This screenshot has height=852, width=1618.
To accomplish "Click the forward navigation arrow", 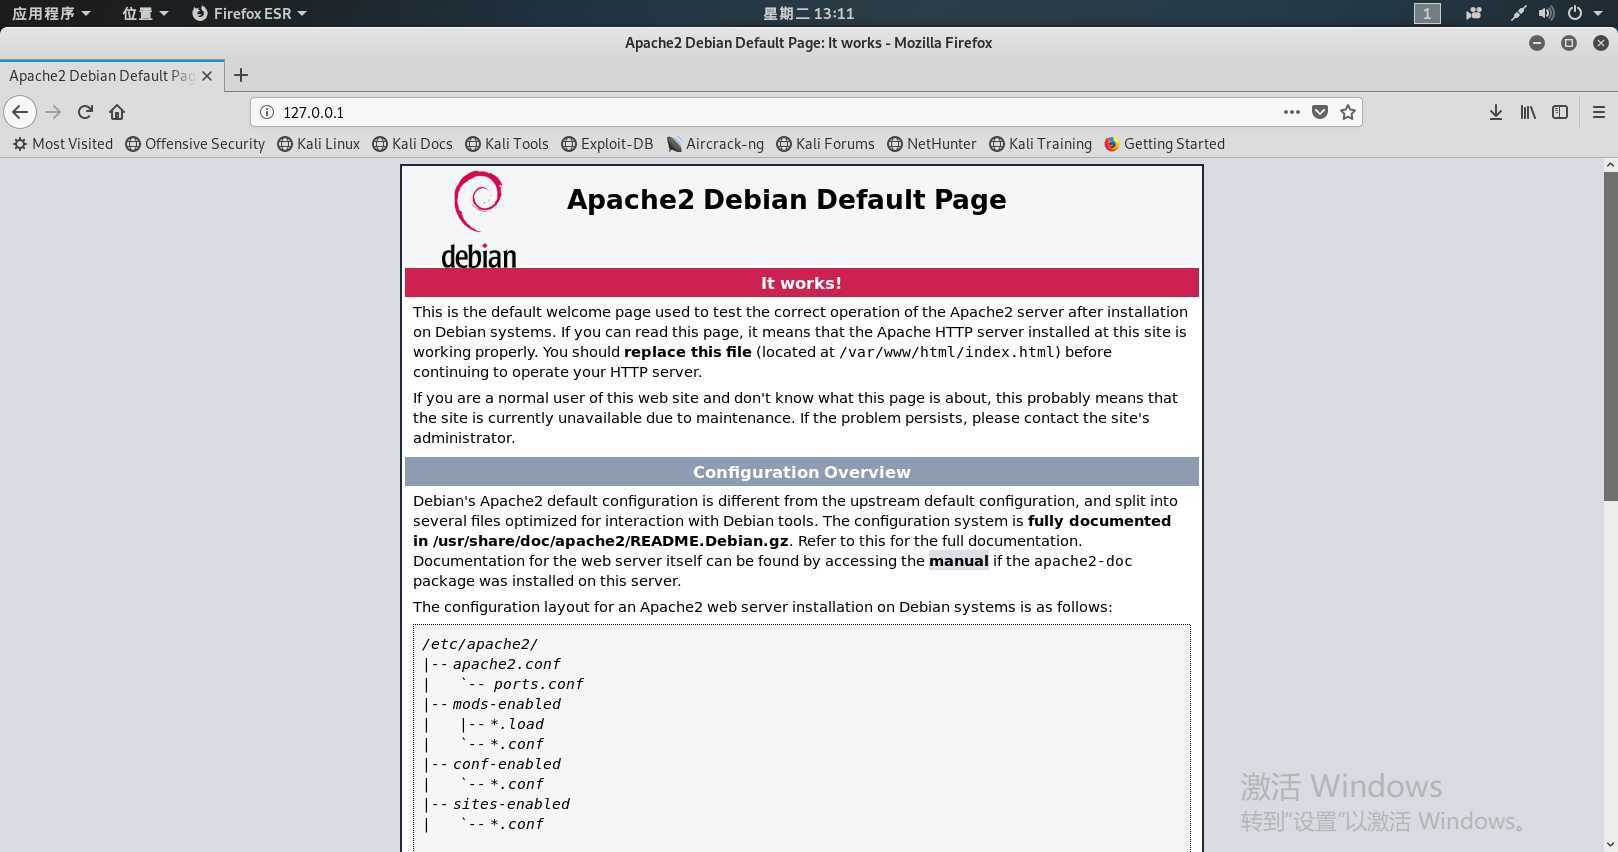I will pyautogui.click(x=53, y=112).
